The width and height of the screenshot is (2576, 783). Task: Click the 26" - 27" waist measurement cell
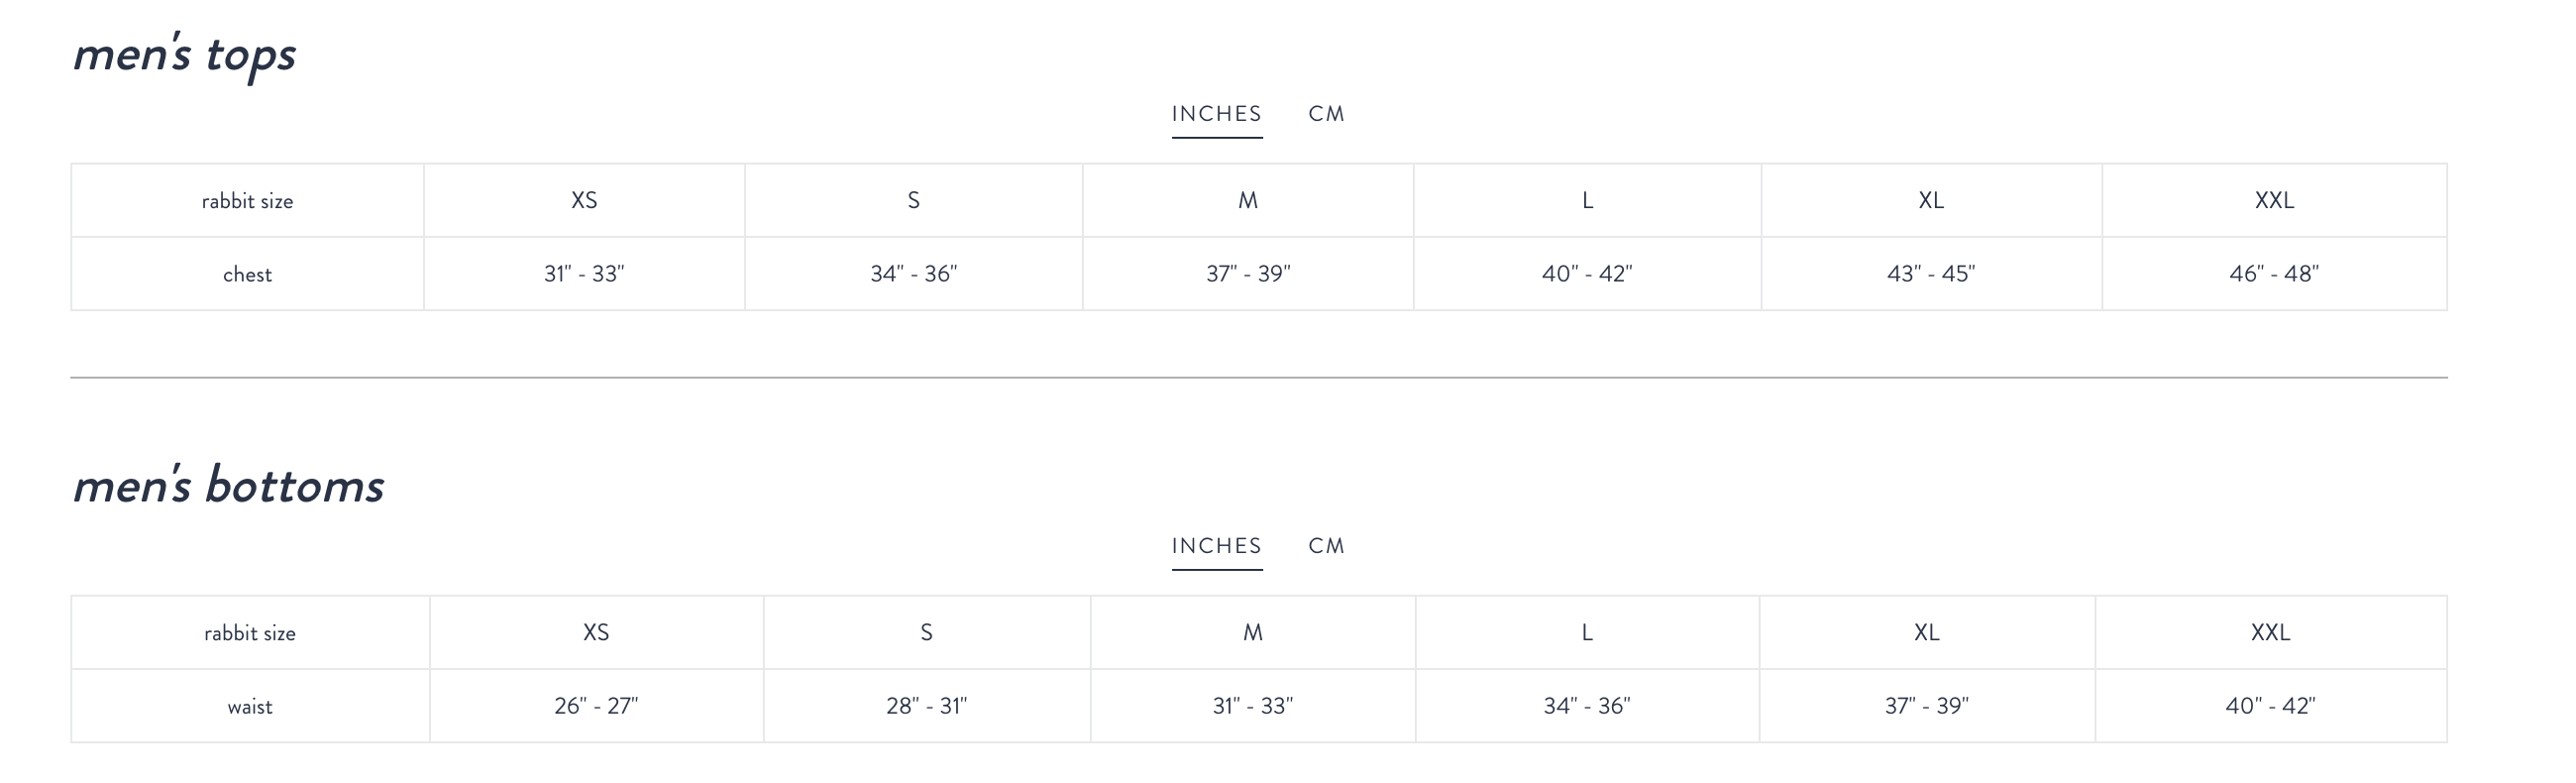(596, 706)
